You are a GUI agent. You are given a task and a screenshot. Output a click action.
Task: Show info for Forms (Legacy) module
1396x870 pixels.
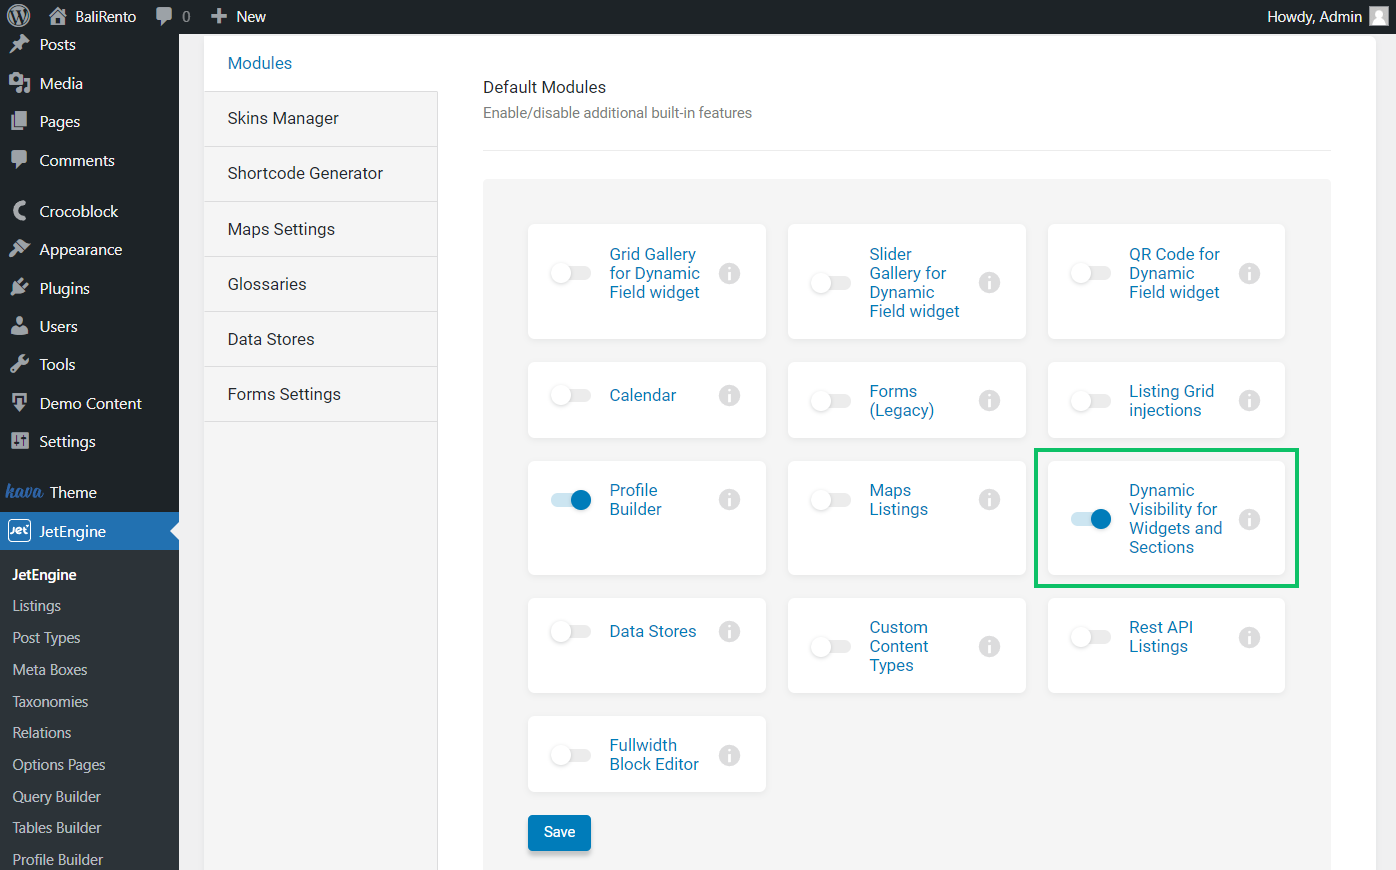[990, 400]
